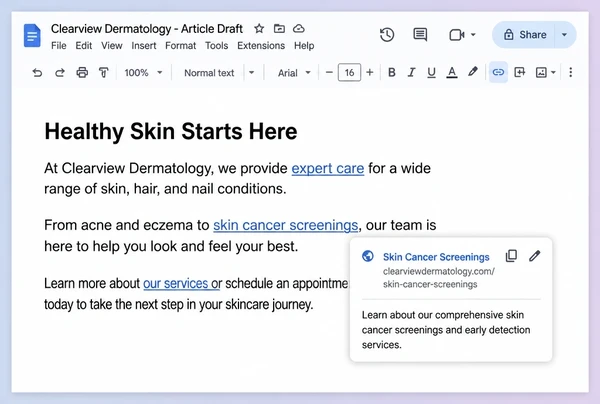Check the cloud save status icon
Image resolution: width=600 pixels, height=404 pixels.
[x=299, y=29]
